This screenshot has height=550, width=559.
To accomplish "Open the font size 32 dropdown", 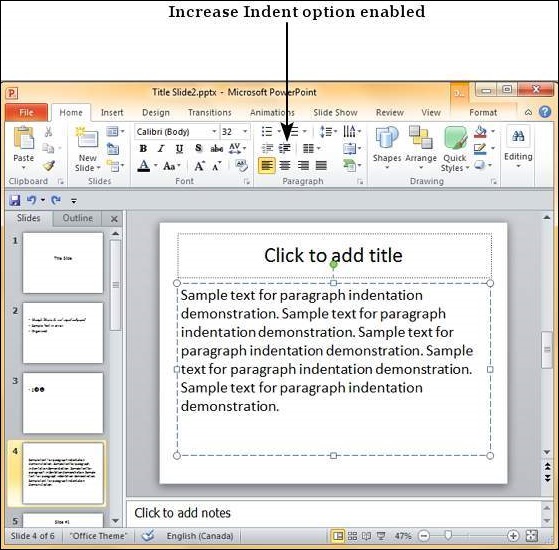I will coord(245,132).
